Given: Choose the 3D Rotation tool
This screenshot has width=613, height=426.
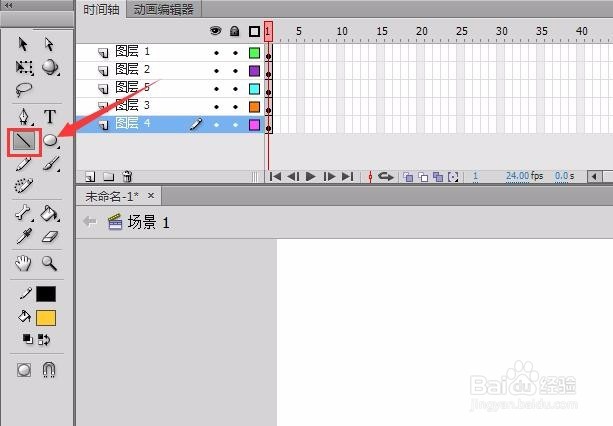Looking at the screenshot, I should tap(50, 67).
